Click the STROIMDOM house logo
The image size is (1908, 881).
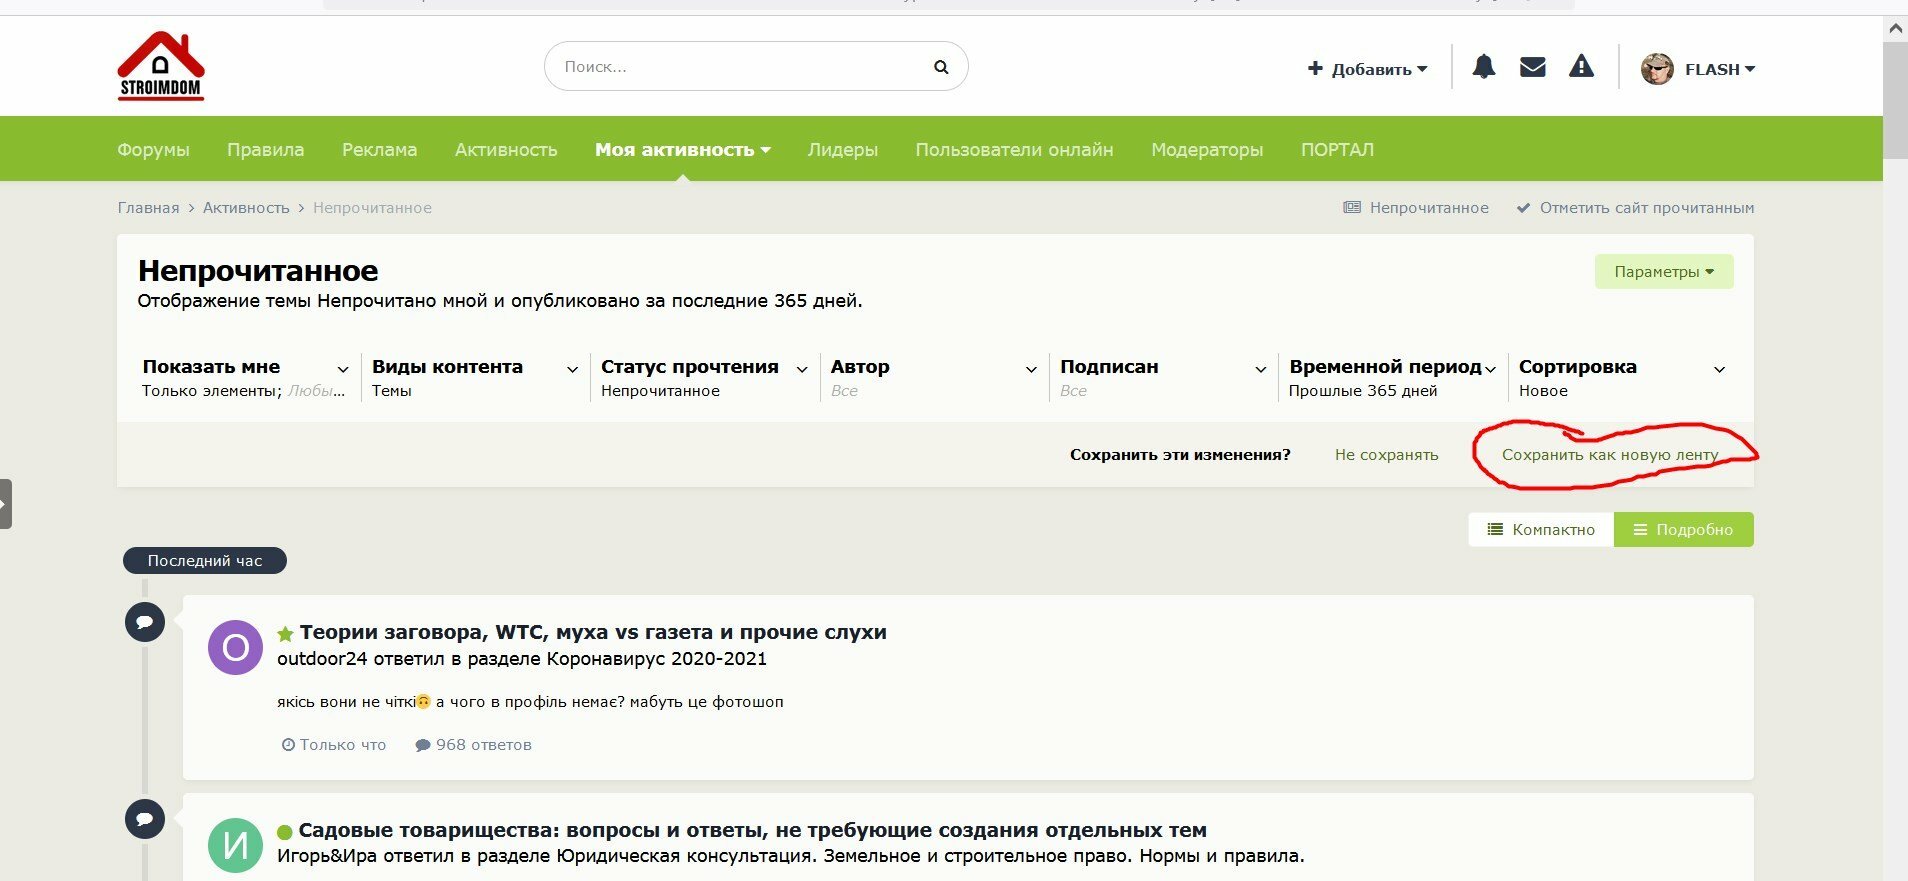tap(161, 65)
